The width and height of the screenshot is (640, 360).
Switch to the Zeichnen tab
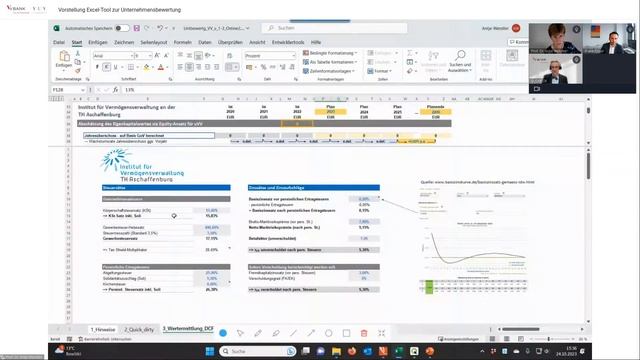pyautogui.click(x=124, y=42)
